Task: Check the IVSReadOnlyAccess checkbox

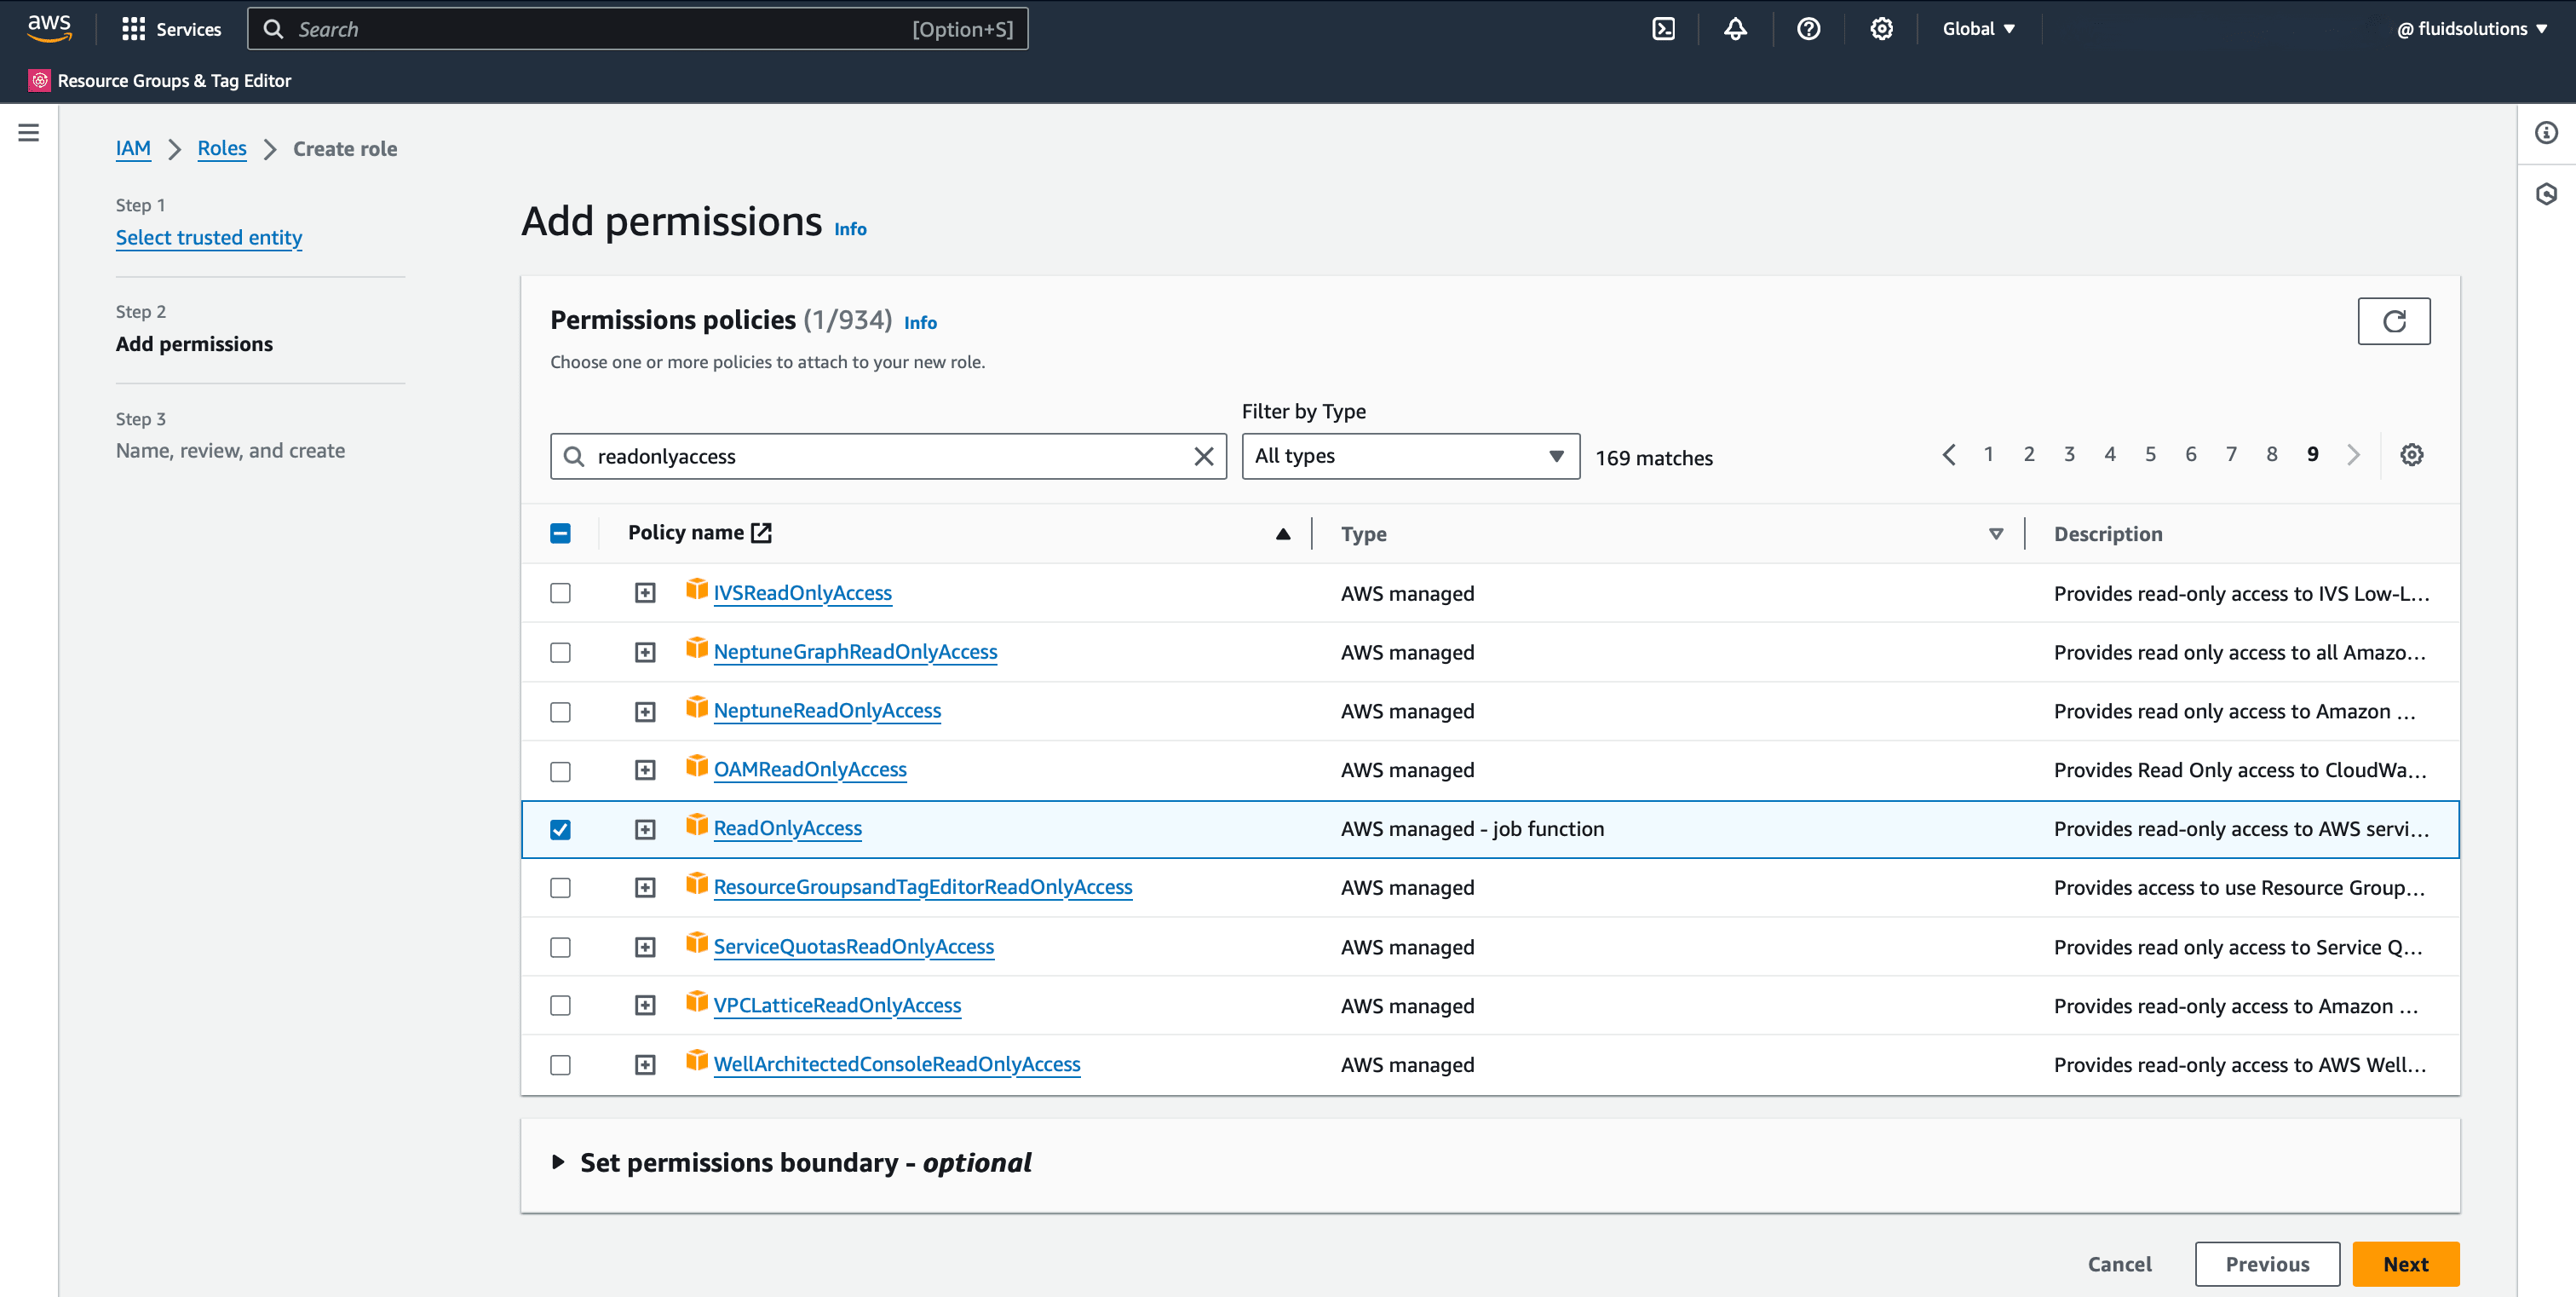Action: (560, 593)
